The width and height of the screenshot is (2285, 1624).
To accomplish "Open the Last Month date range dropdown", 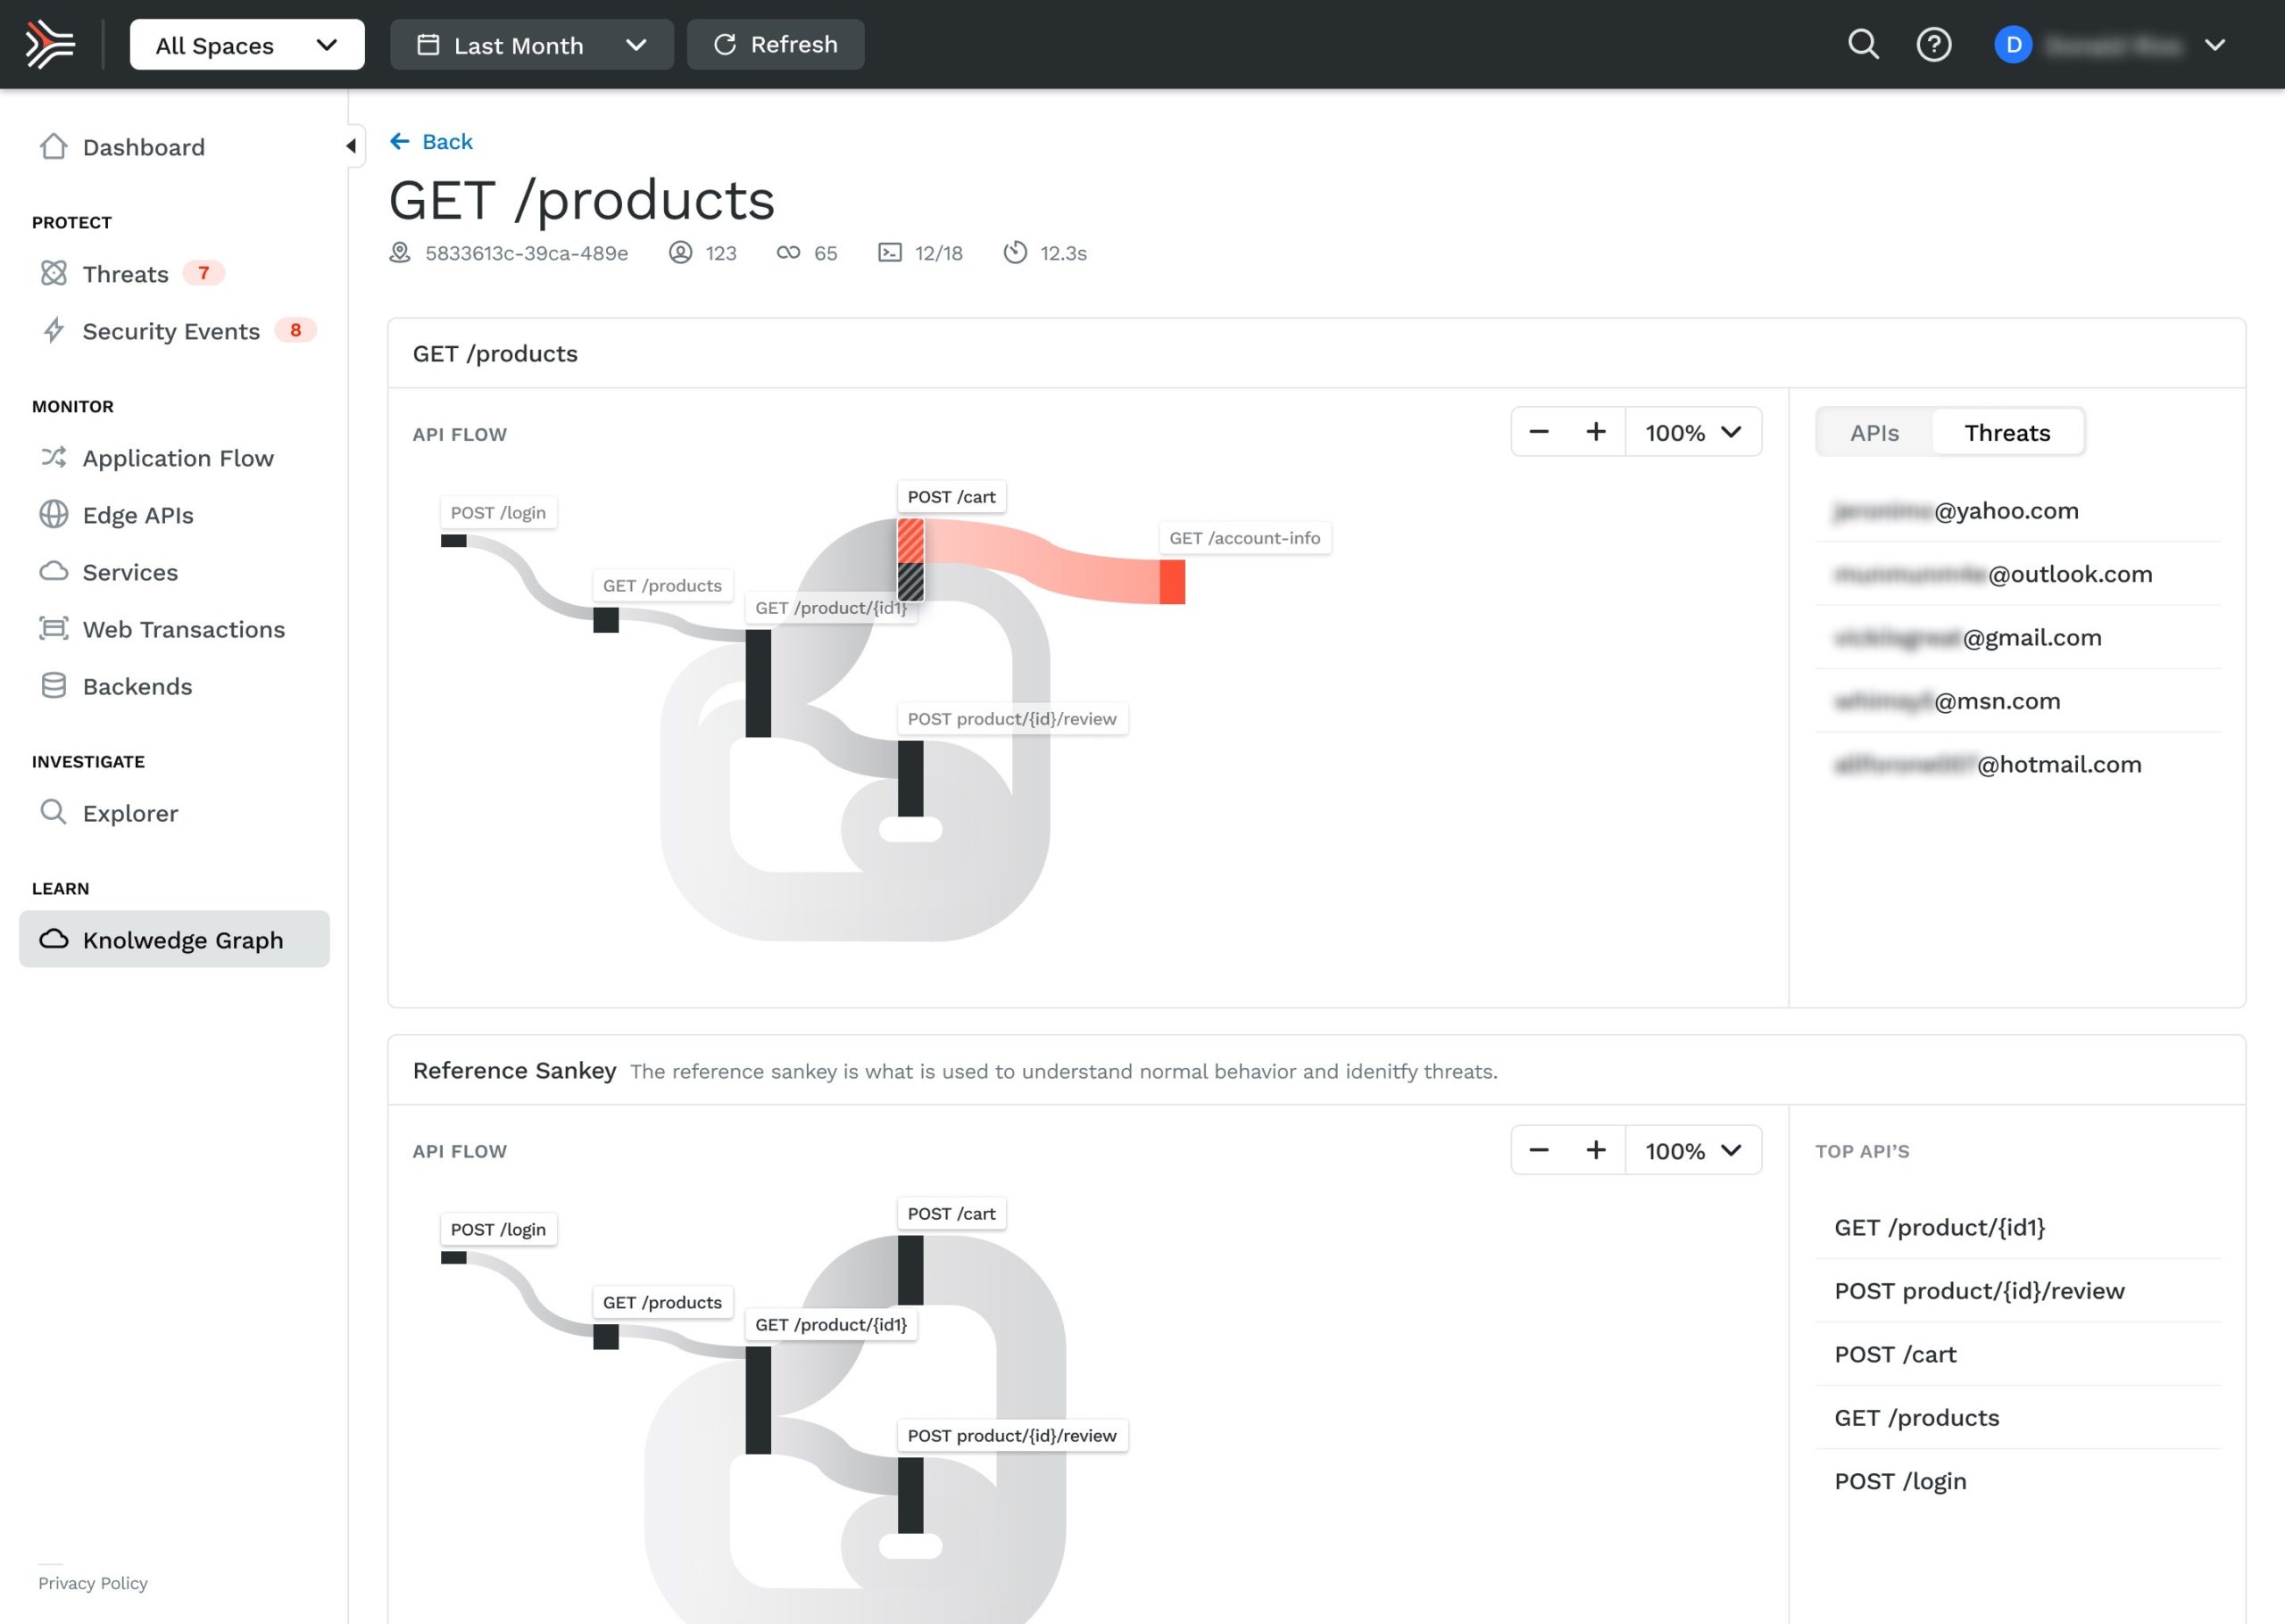I will 531,45.
